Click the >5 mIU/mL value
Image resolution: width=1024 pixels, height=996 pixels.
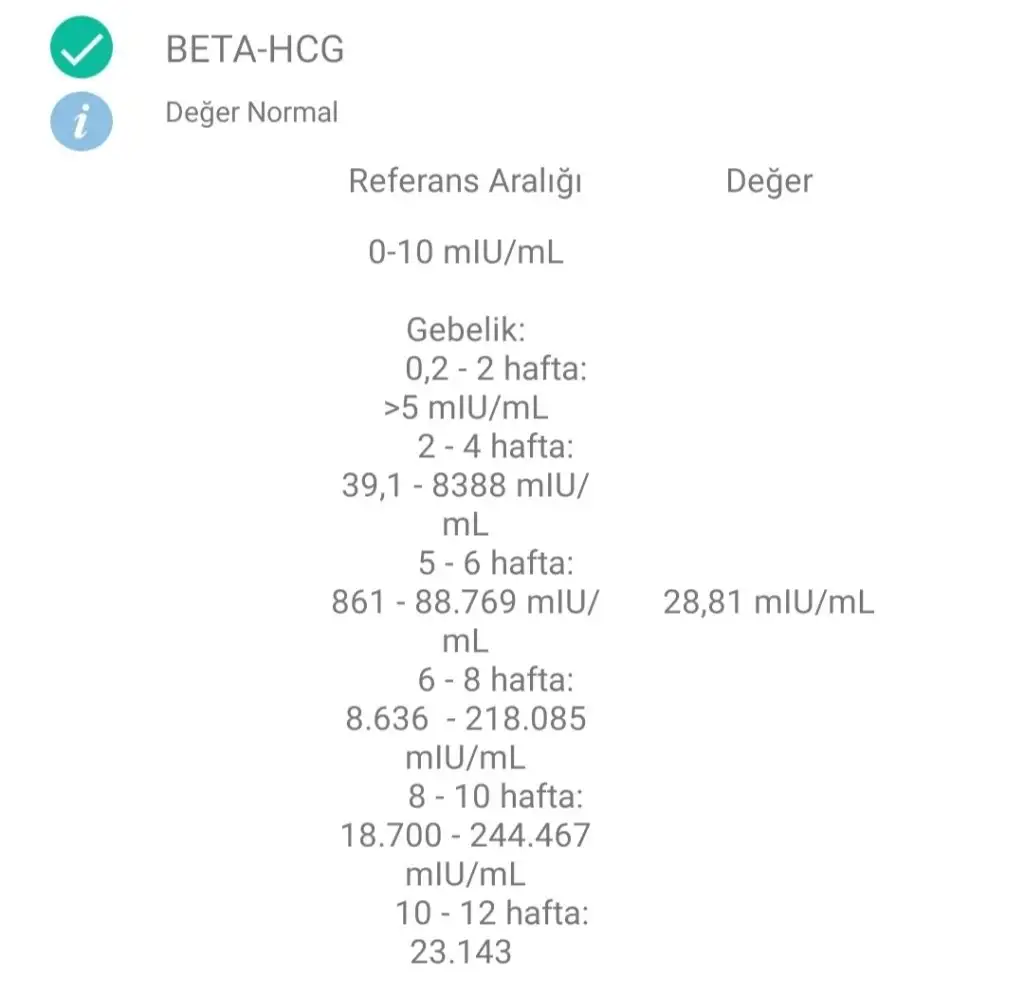(x=466, y=408)
